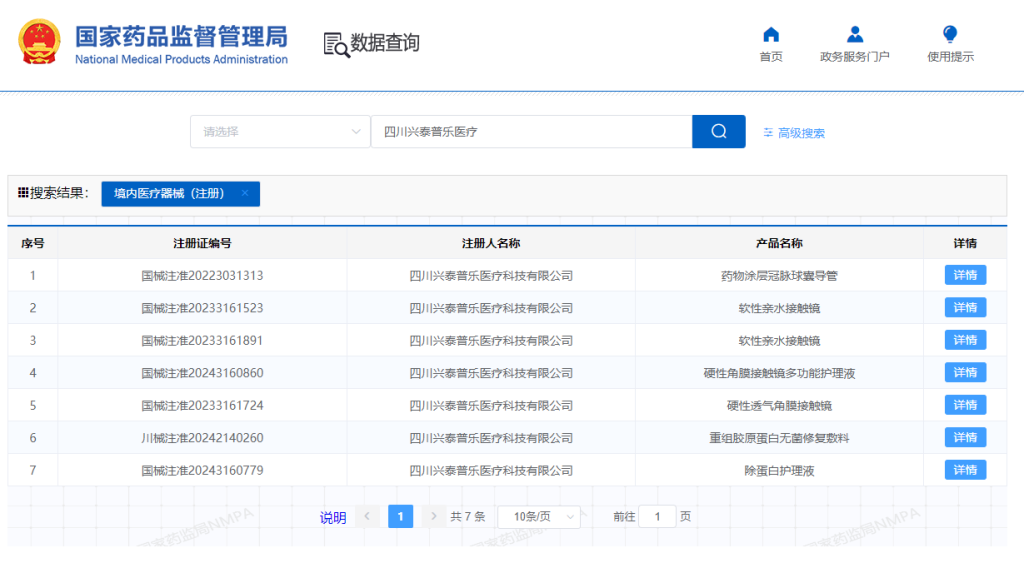Open 详情 for 重组胶原蛋白无菌修复敷料

click(x=965, y=438)
